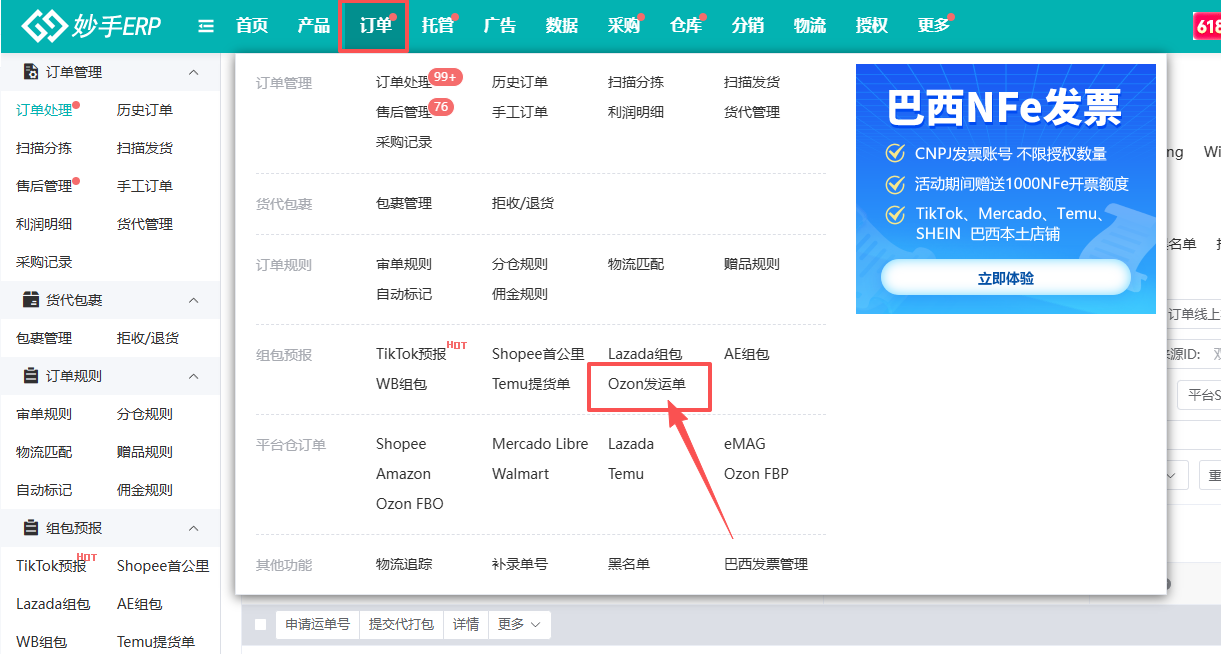
Task: Click the 货代包裹 sidebar section icon
Action: tap(30, 300)
